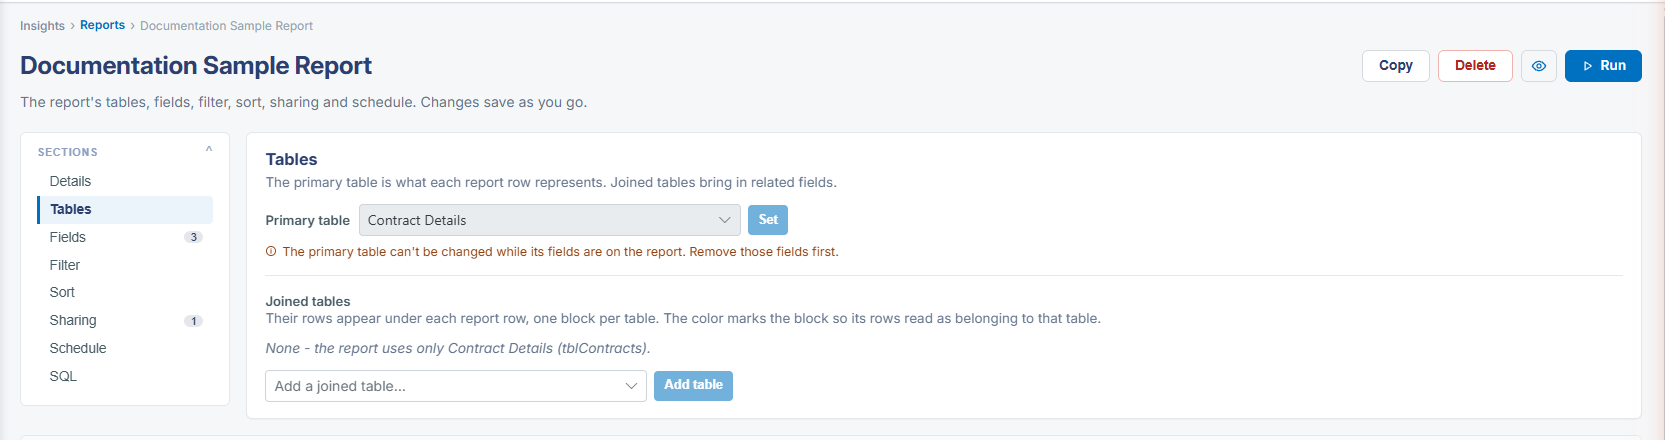Image resolution: width=1665 pixels, height=440 pixels.
Task: Select the Tables section
Action: [x=125, y=209]
